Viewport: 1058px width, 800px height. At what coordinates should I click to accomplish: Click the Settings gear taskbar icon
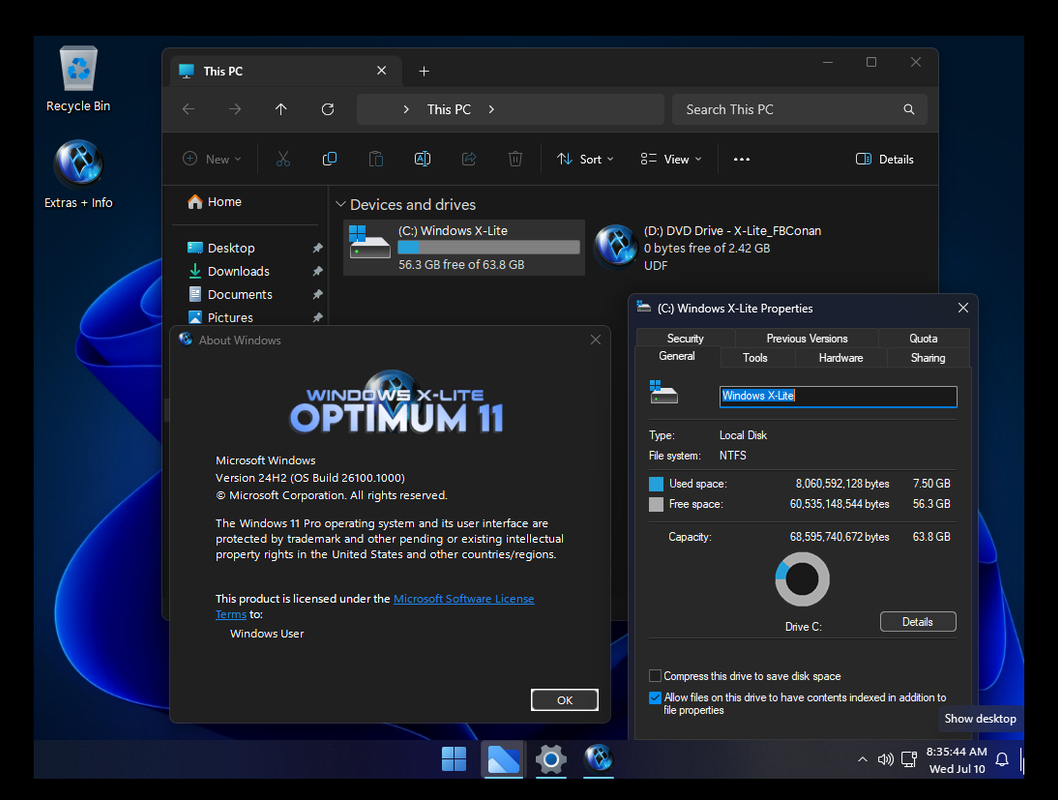(551, 759)
